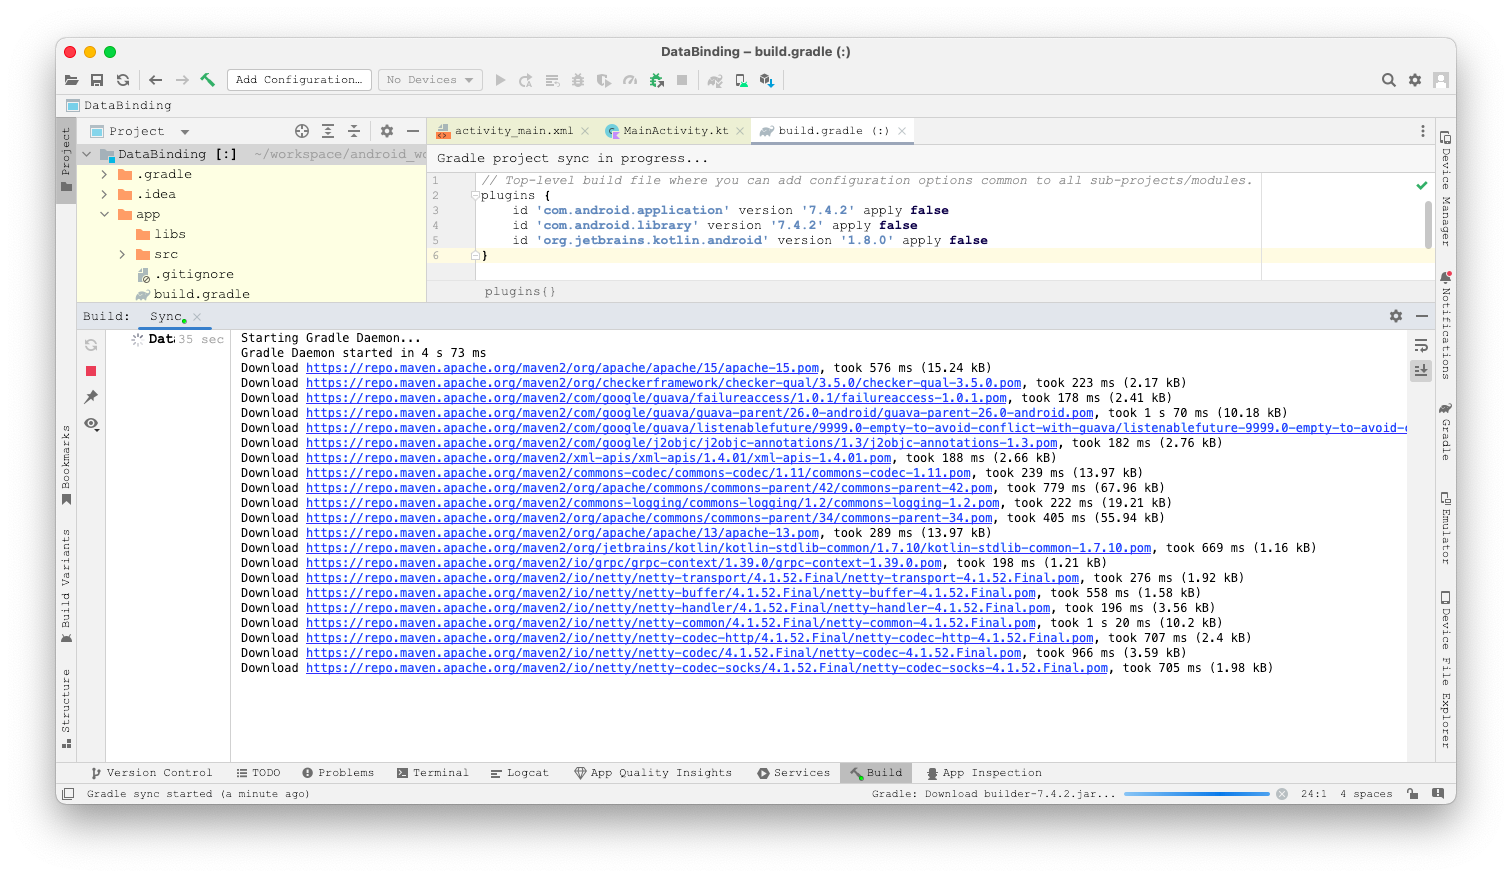The height and width of the screenshot is (878, 1512).
Task: Open Build view options eye icon
Action: point(91,424)
